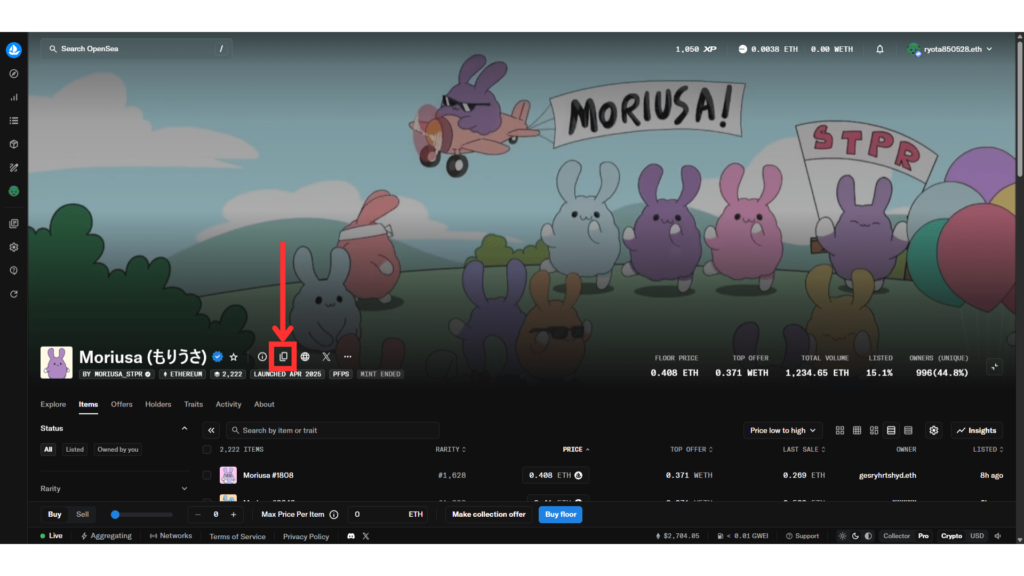The width and height of the screenshot is (1024, 576).
Task: Switch to the large grid view
Action: [x=840, y=430]
